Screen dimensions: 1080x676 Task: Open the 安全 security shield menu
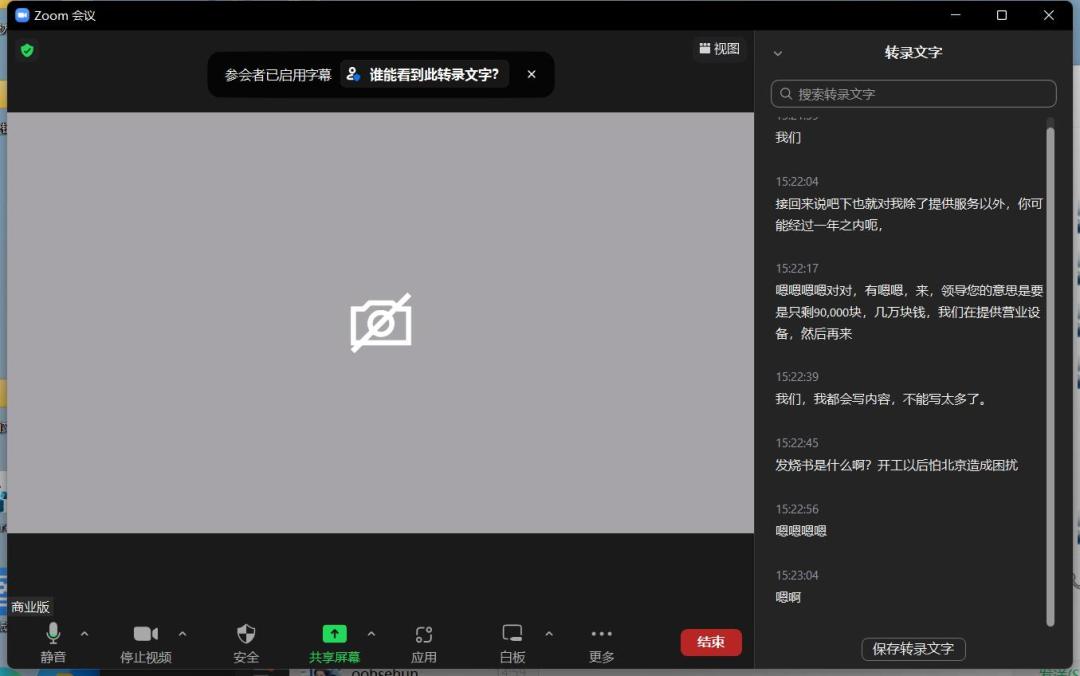(246, 642)
